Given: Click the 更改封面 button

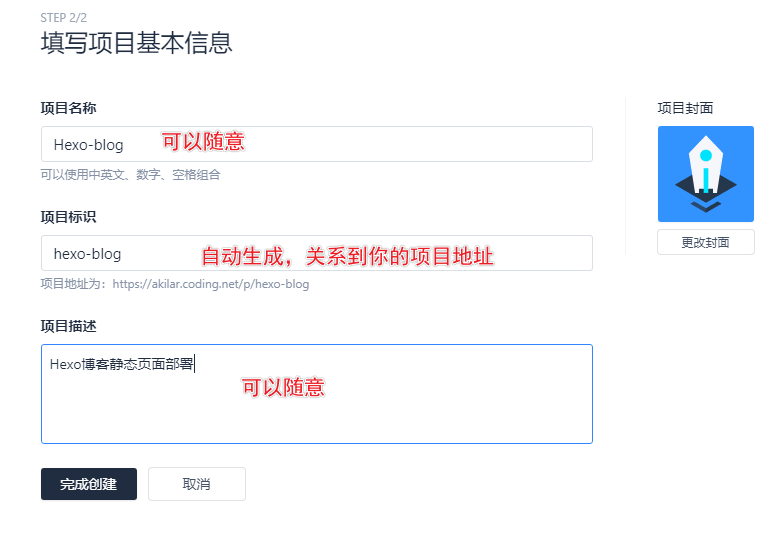Looking at the screenshot, I should [x=705, y=242].
